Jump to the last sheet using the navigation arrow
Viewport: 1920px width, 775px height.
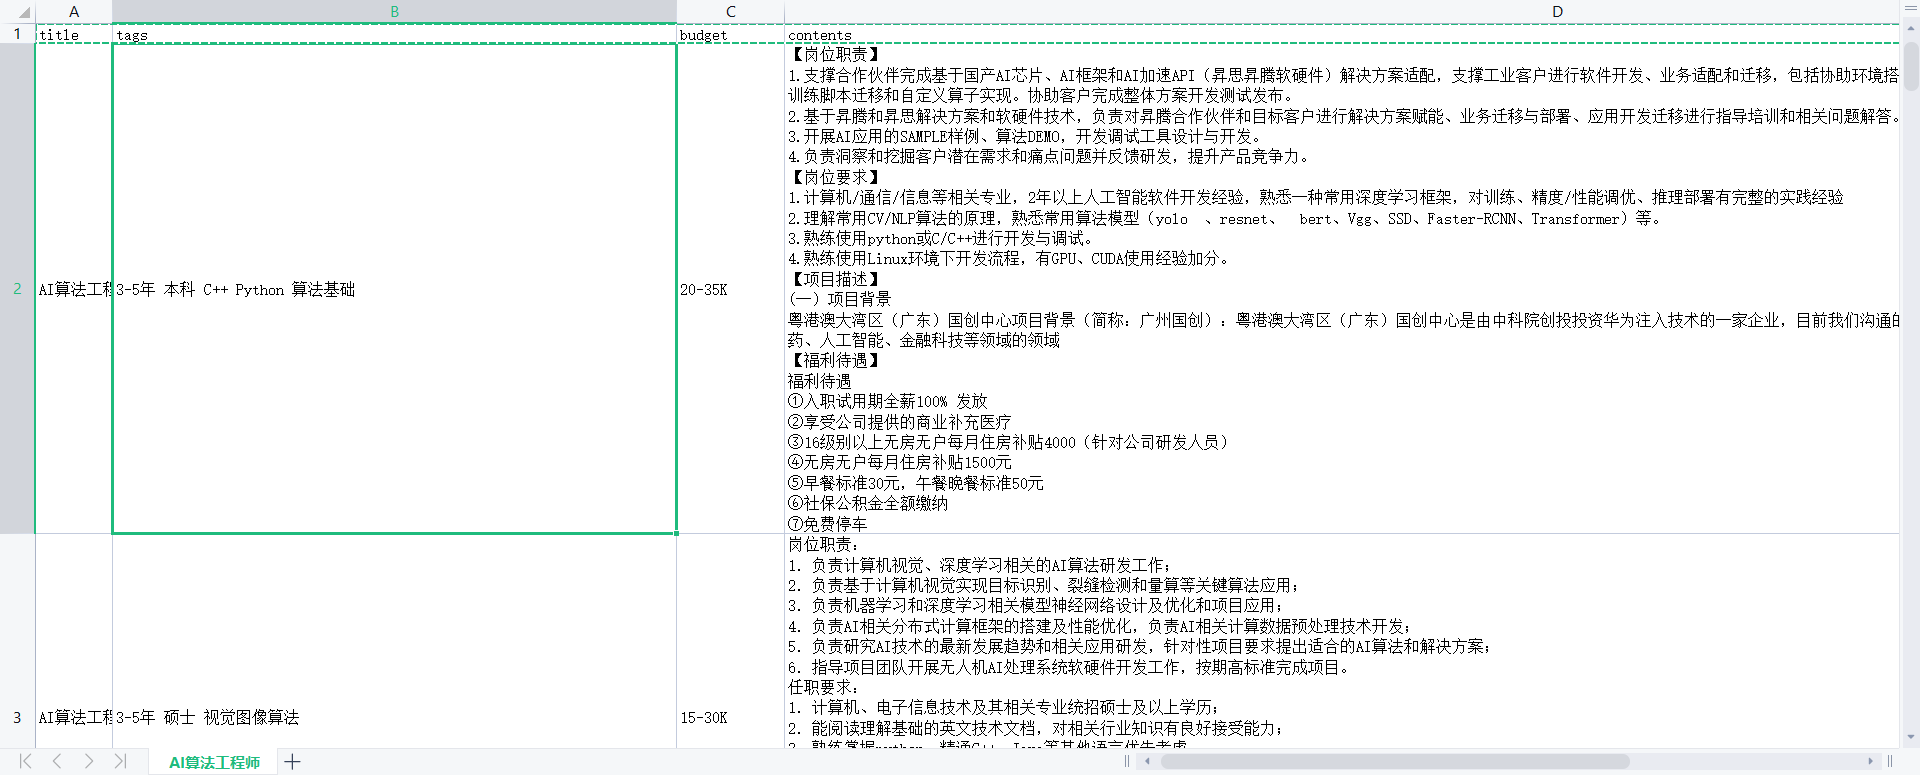tap(121, 761)
